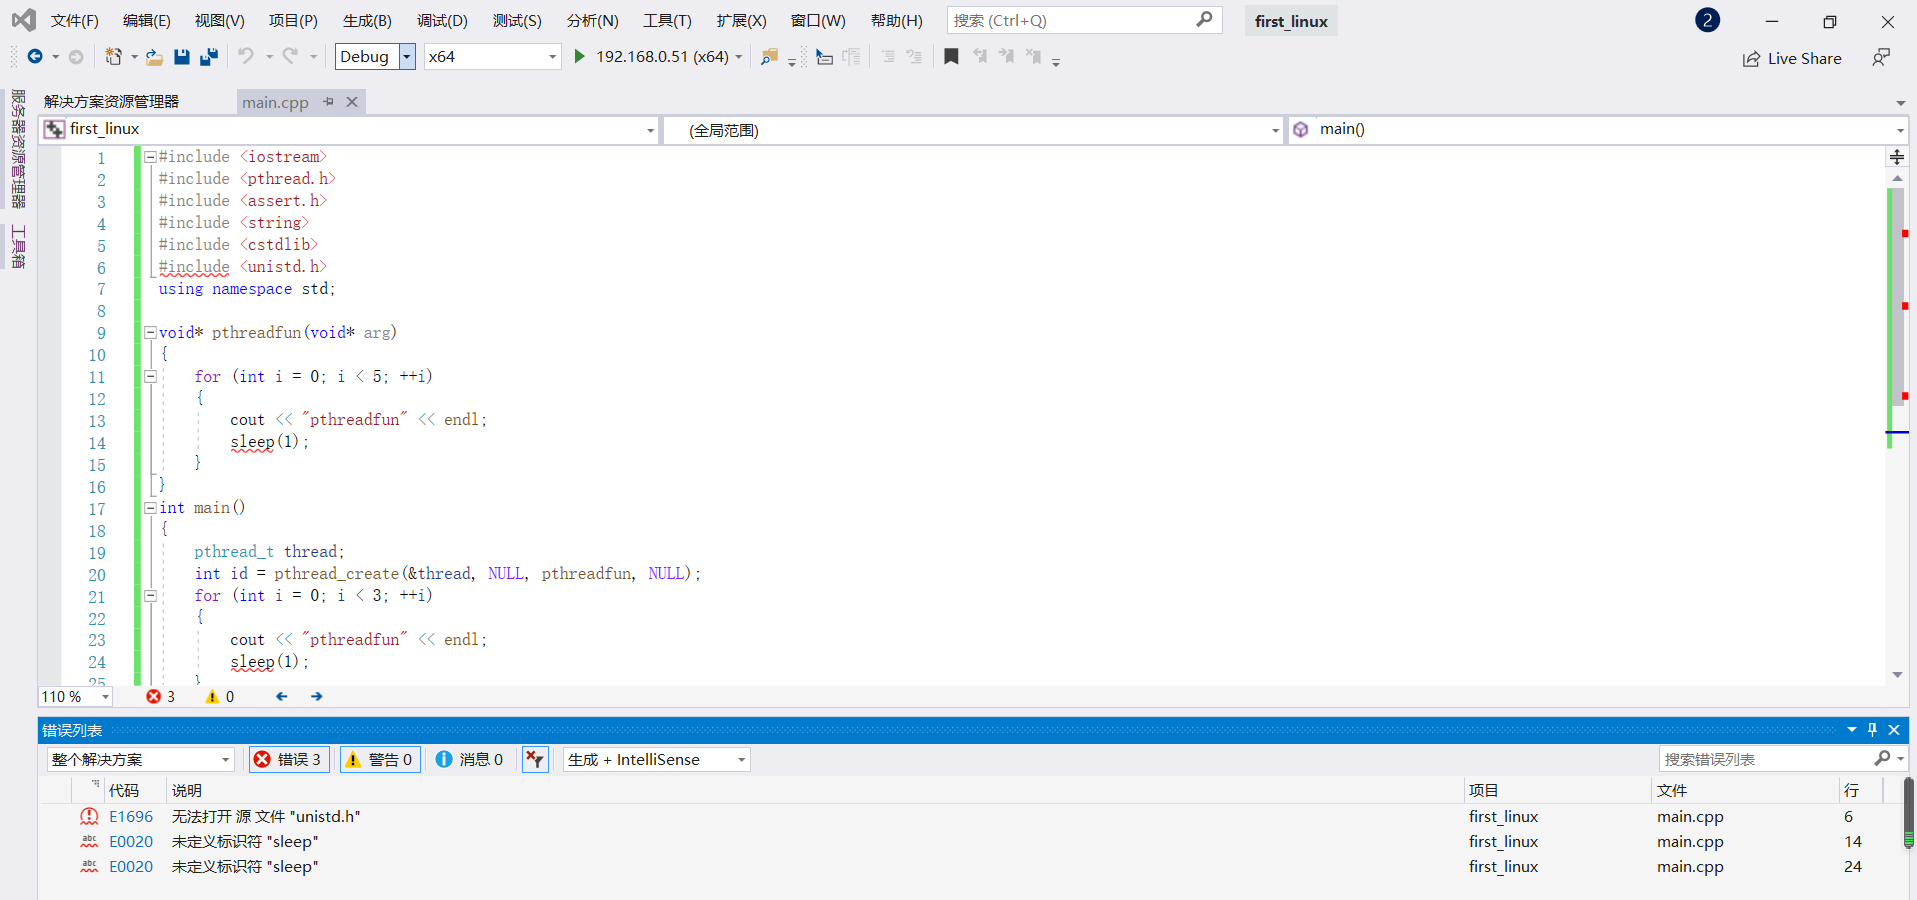Open the 工具(T) menu
This screenshot has width=1917, height=900.
click(x=667, y=21)
